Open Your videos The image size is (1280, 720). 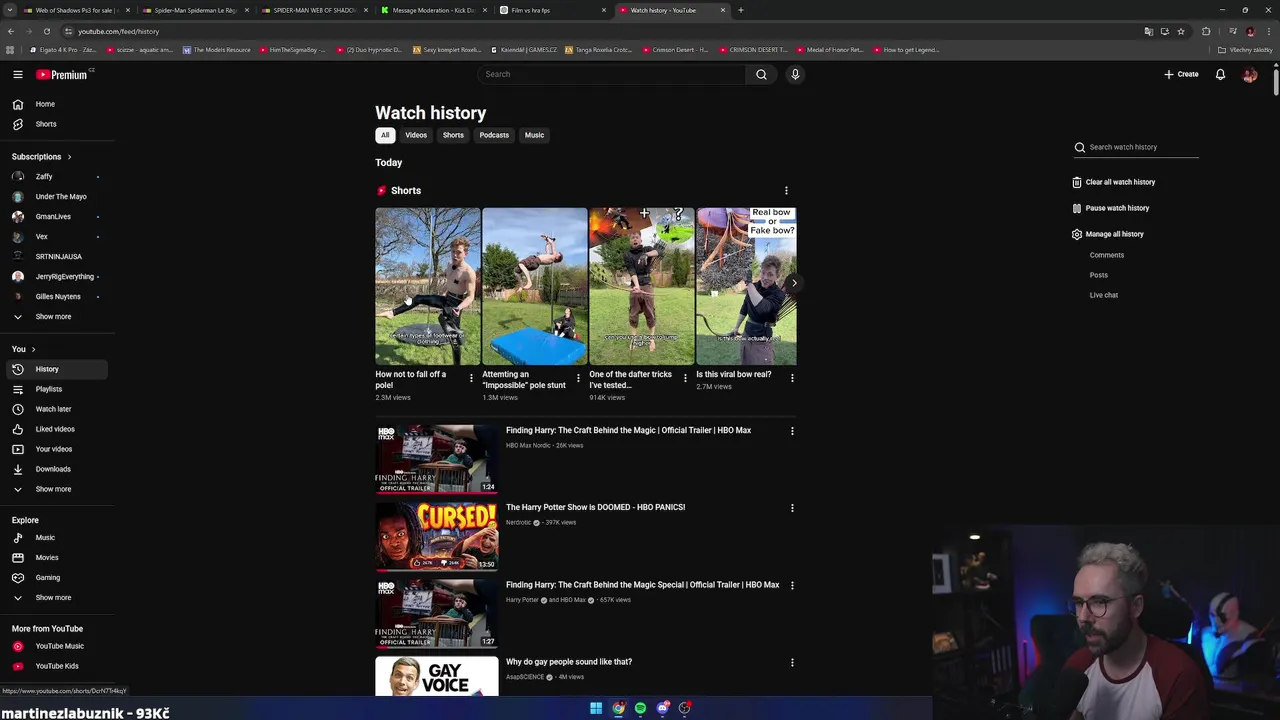click(55, 449)
